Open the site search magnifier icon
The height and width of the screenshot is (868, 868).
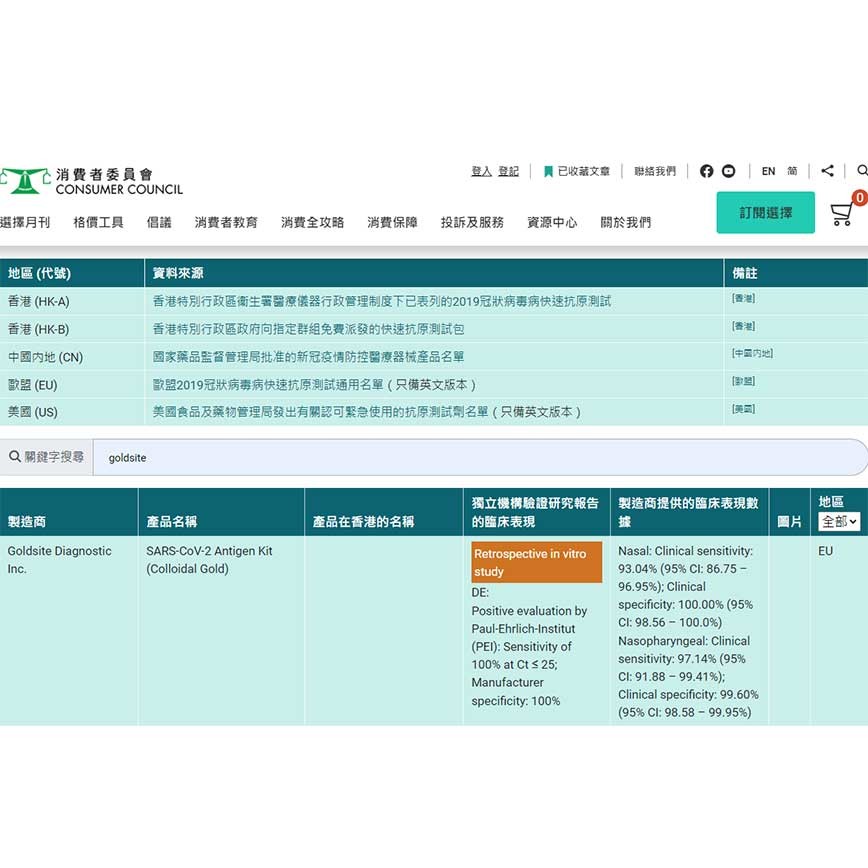862,170
